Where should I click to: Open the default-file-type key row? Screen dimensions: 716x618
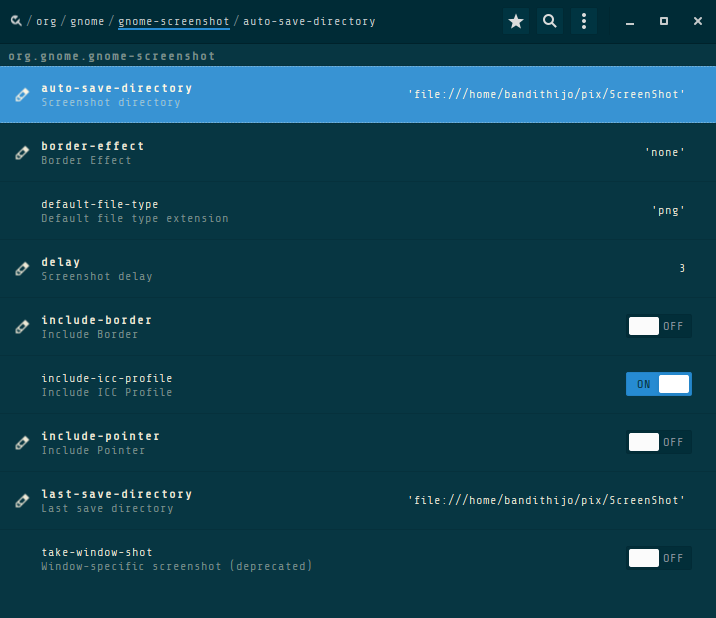[x=300, y=211]
